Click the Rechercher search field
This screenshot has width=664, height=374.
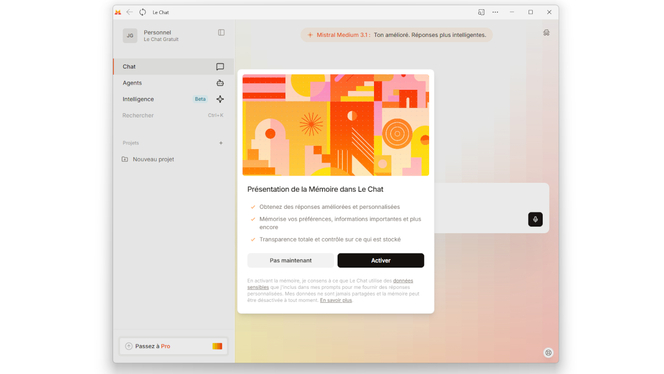pos(174,115)
